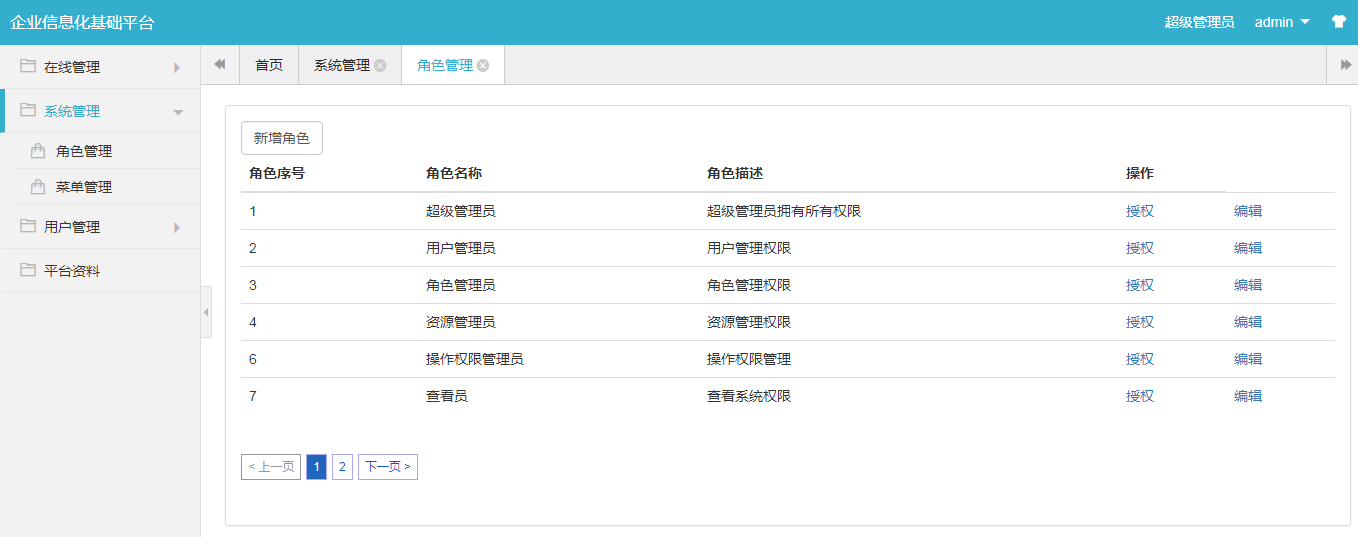Click 超级管理员拥有所有权限 description cell
Image resolution: width=1358 pixels, height=537 pixels.
click(784, 211)
